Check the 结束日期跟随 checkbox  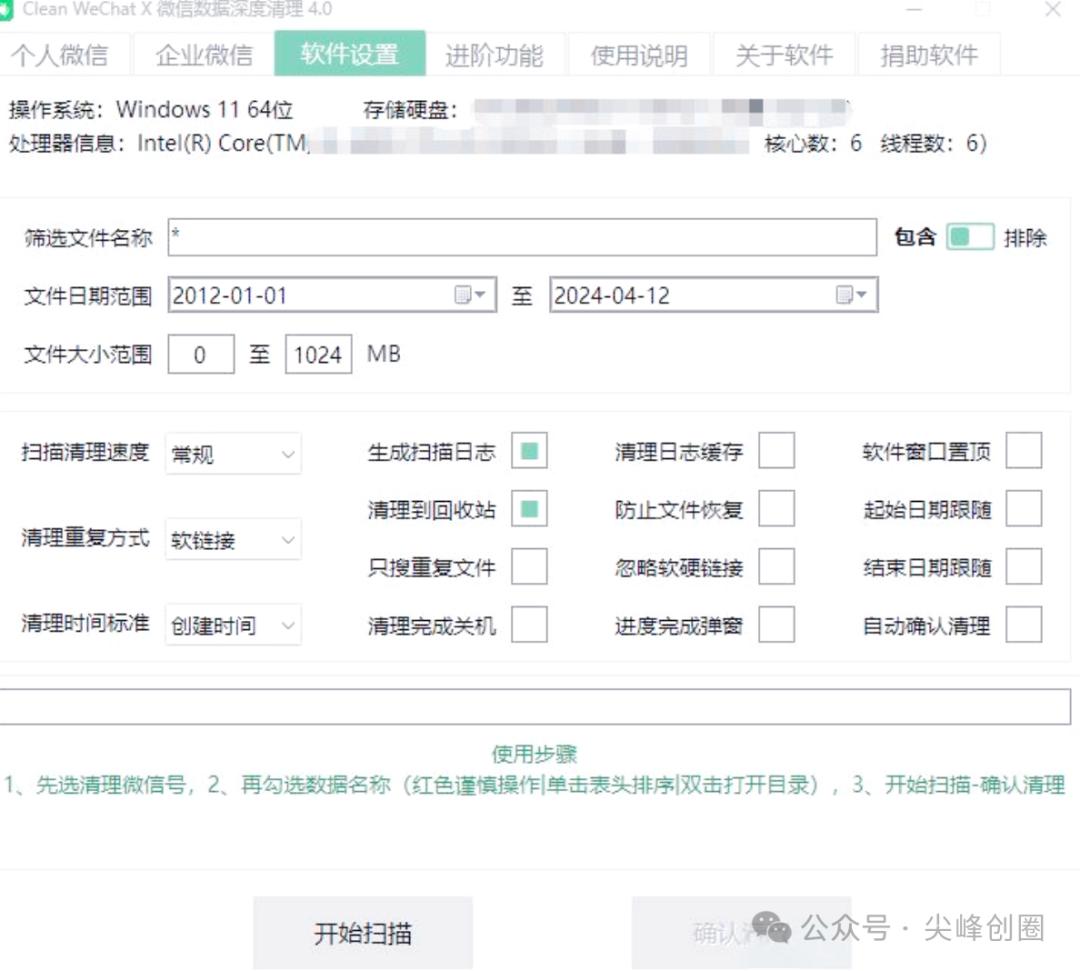1024,567
